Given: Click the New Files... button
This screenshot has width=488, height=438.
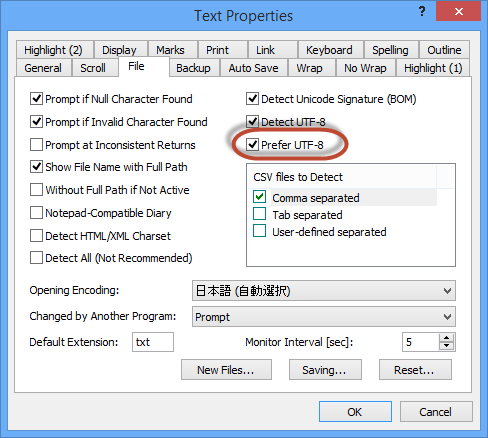Looking at the screenshot, I should (226, 370).
